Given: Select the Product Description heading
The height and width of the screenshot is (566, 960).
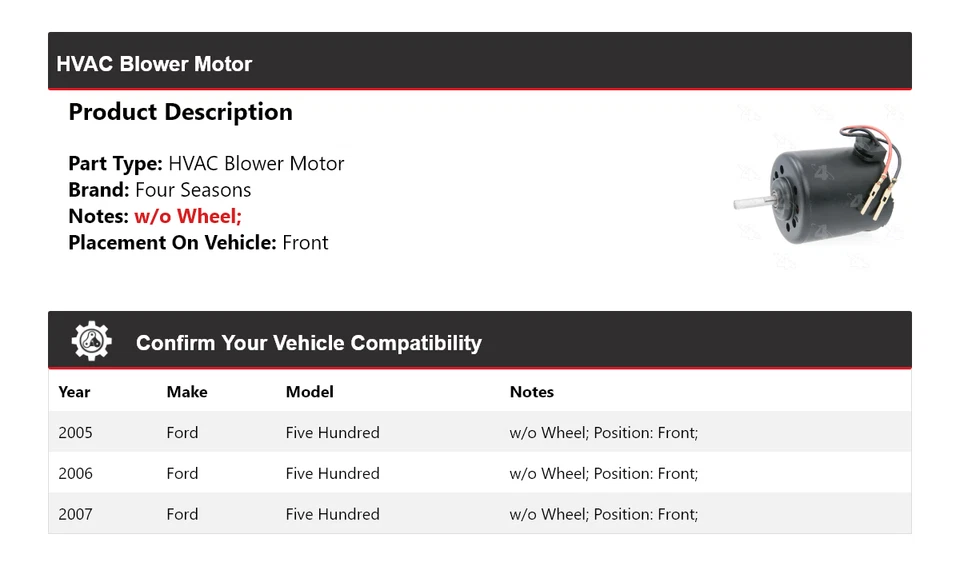Looking at the screenshot, I should tap(180, 112).
